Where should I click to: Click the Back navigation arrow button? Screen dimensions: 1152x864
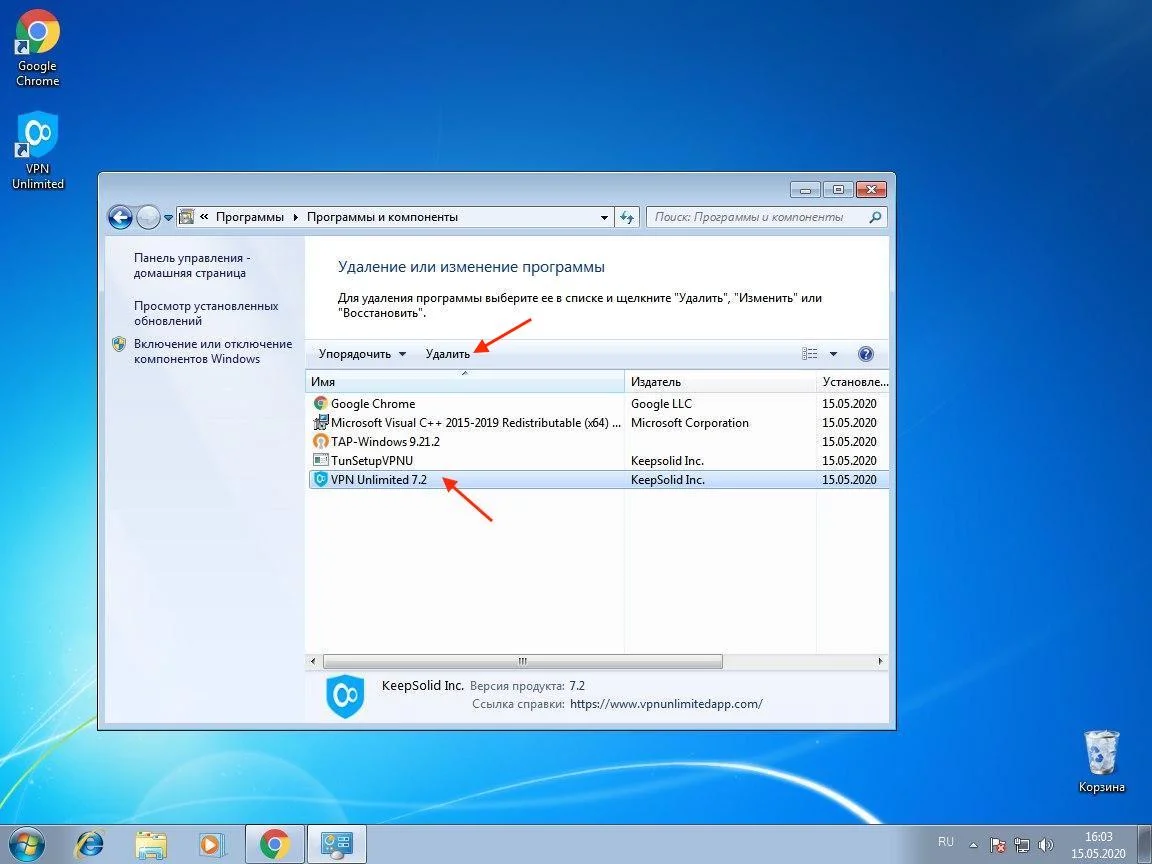click(120, 217)
